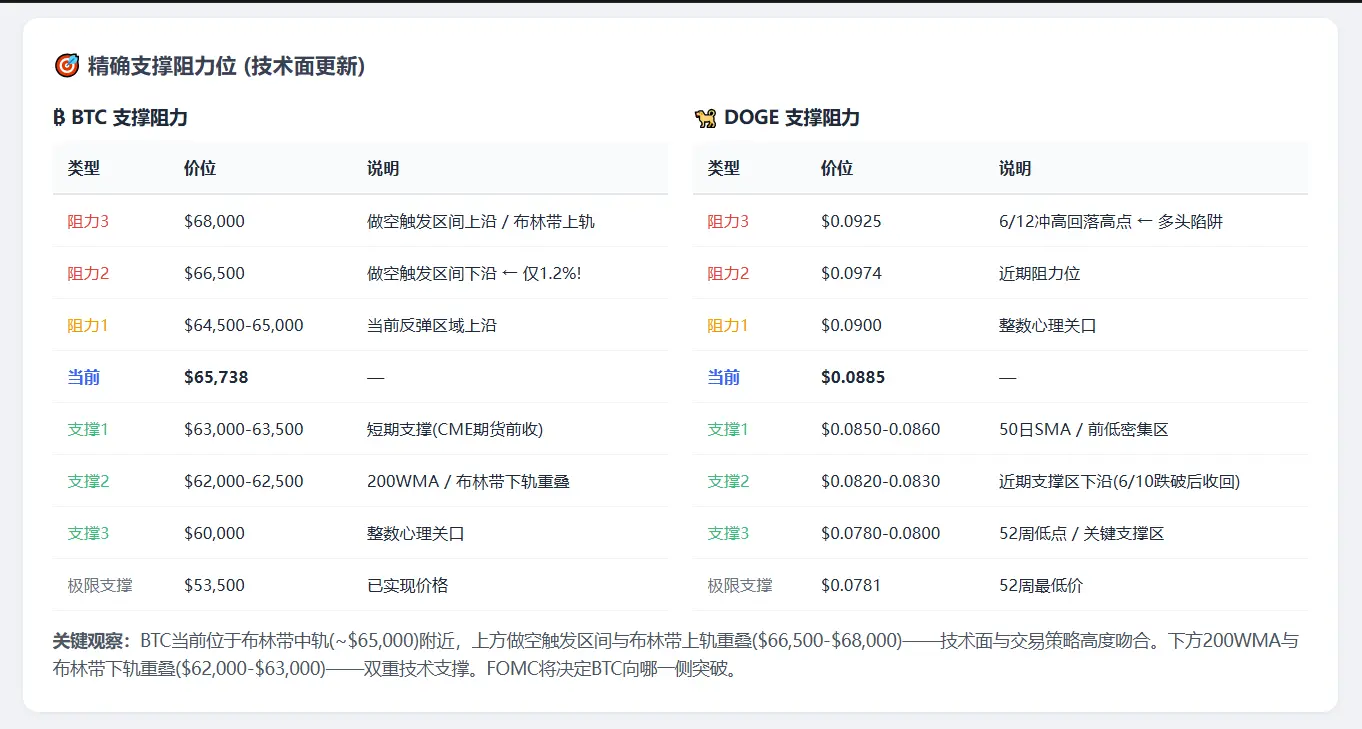This screenshot has width=1362, height=729.
Task: Select the bold $65,738 current price
Action: click(216, 377)
